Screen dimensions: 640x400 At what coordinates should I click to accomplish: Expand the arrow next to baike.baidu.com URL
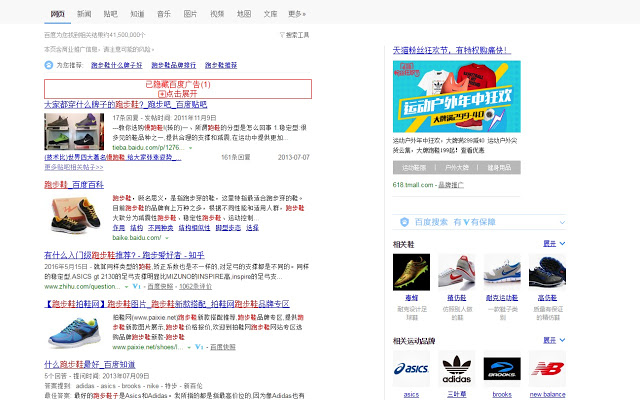(x=167, y=238)
